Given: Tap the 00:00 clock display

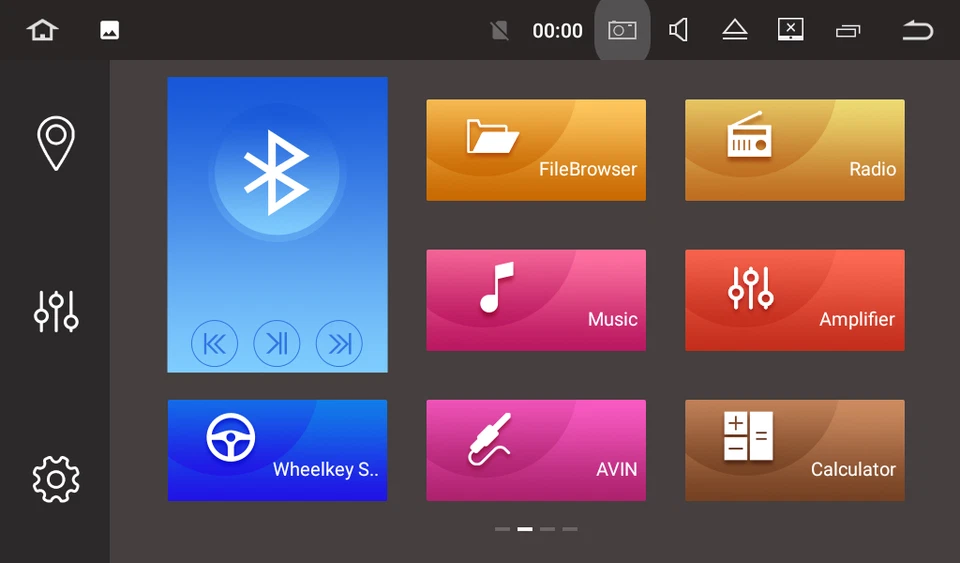Looking at the screenshot, I should point(557,31).
